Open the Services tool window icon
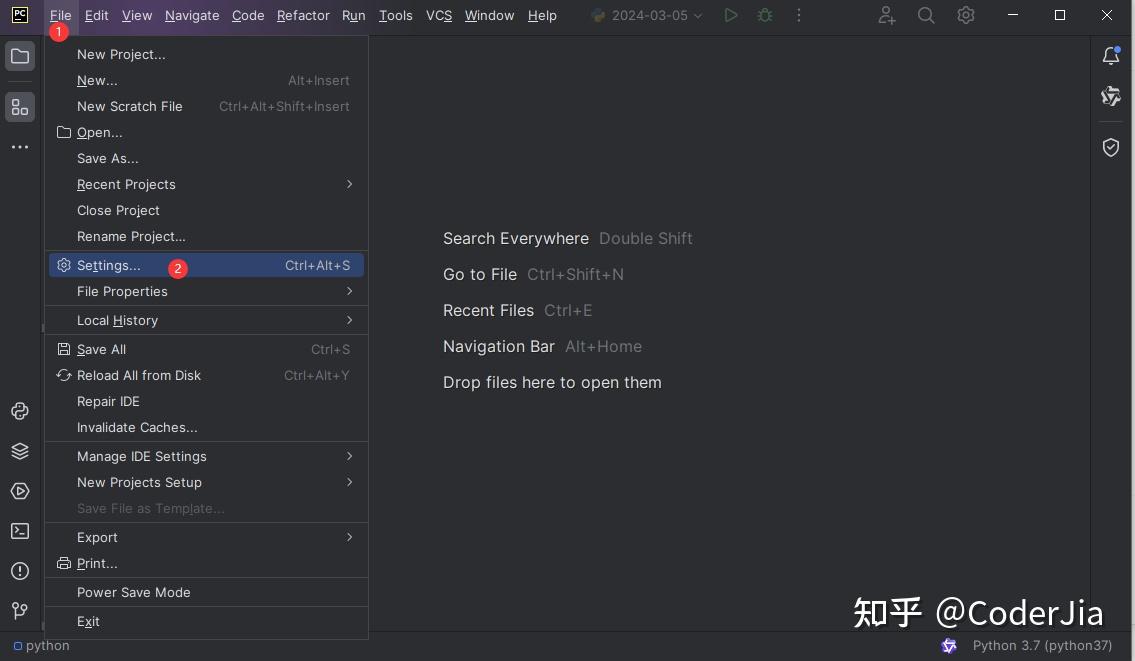 (20, 491)
